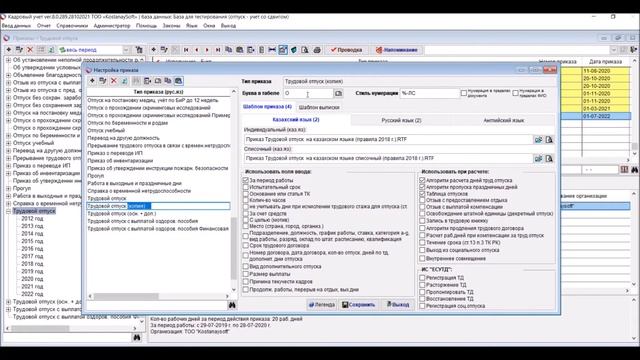Click binoculars icon below left orders tree
This screenshot has width=640, height=360.
coord(137,338)
